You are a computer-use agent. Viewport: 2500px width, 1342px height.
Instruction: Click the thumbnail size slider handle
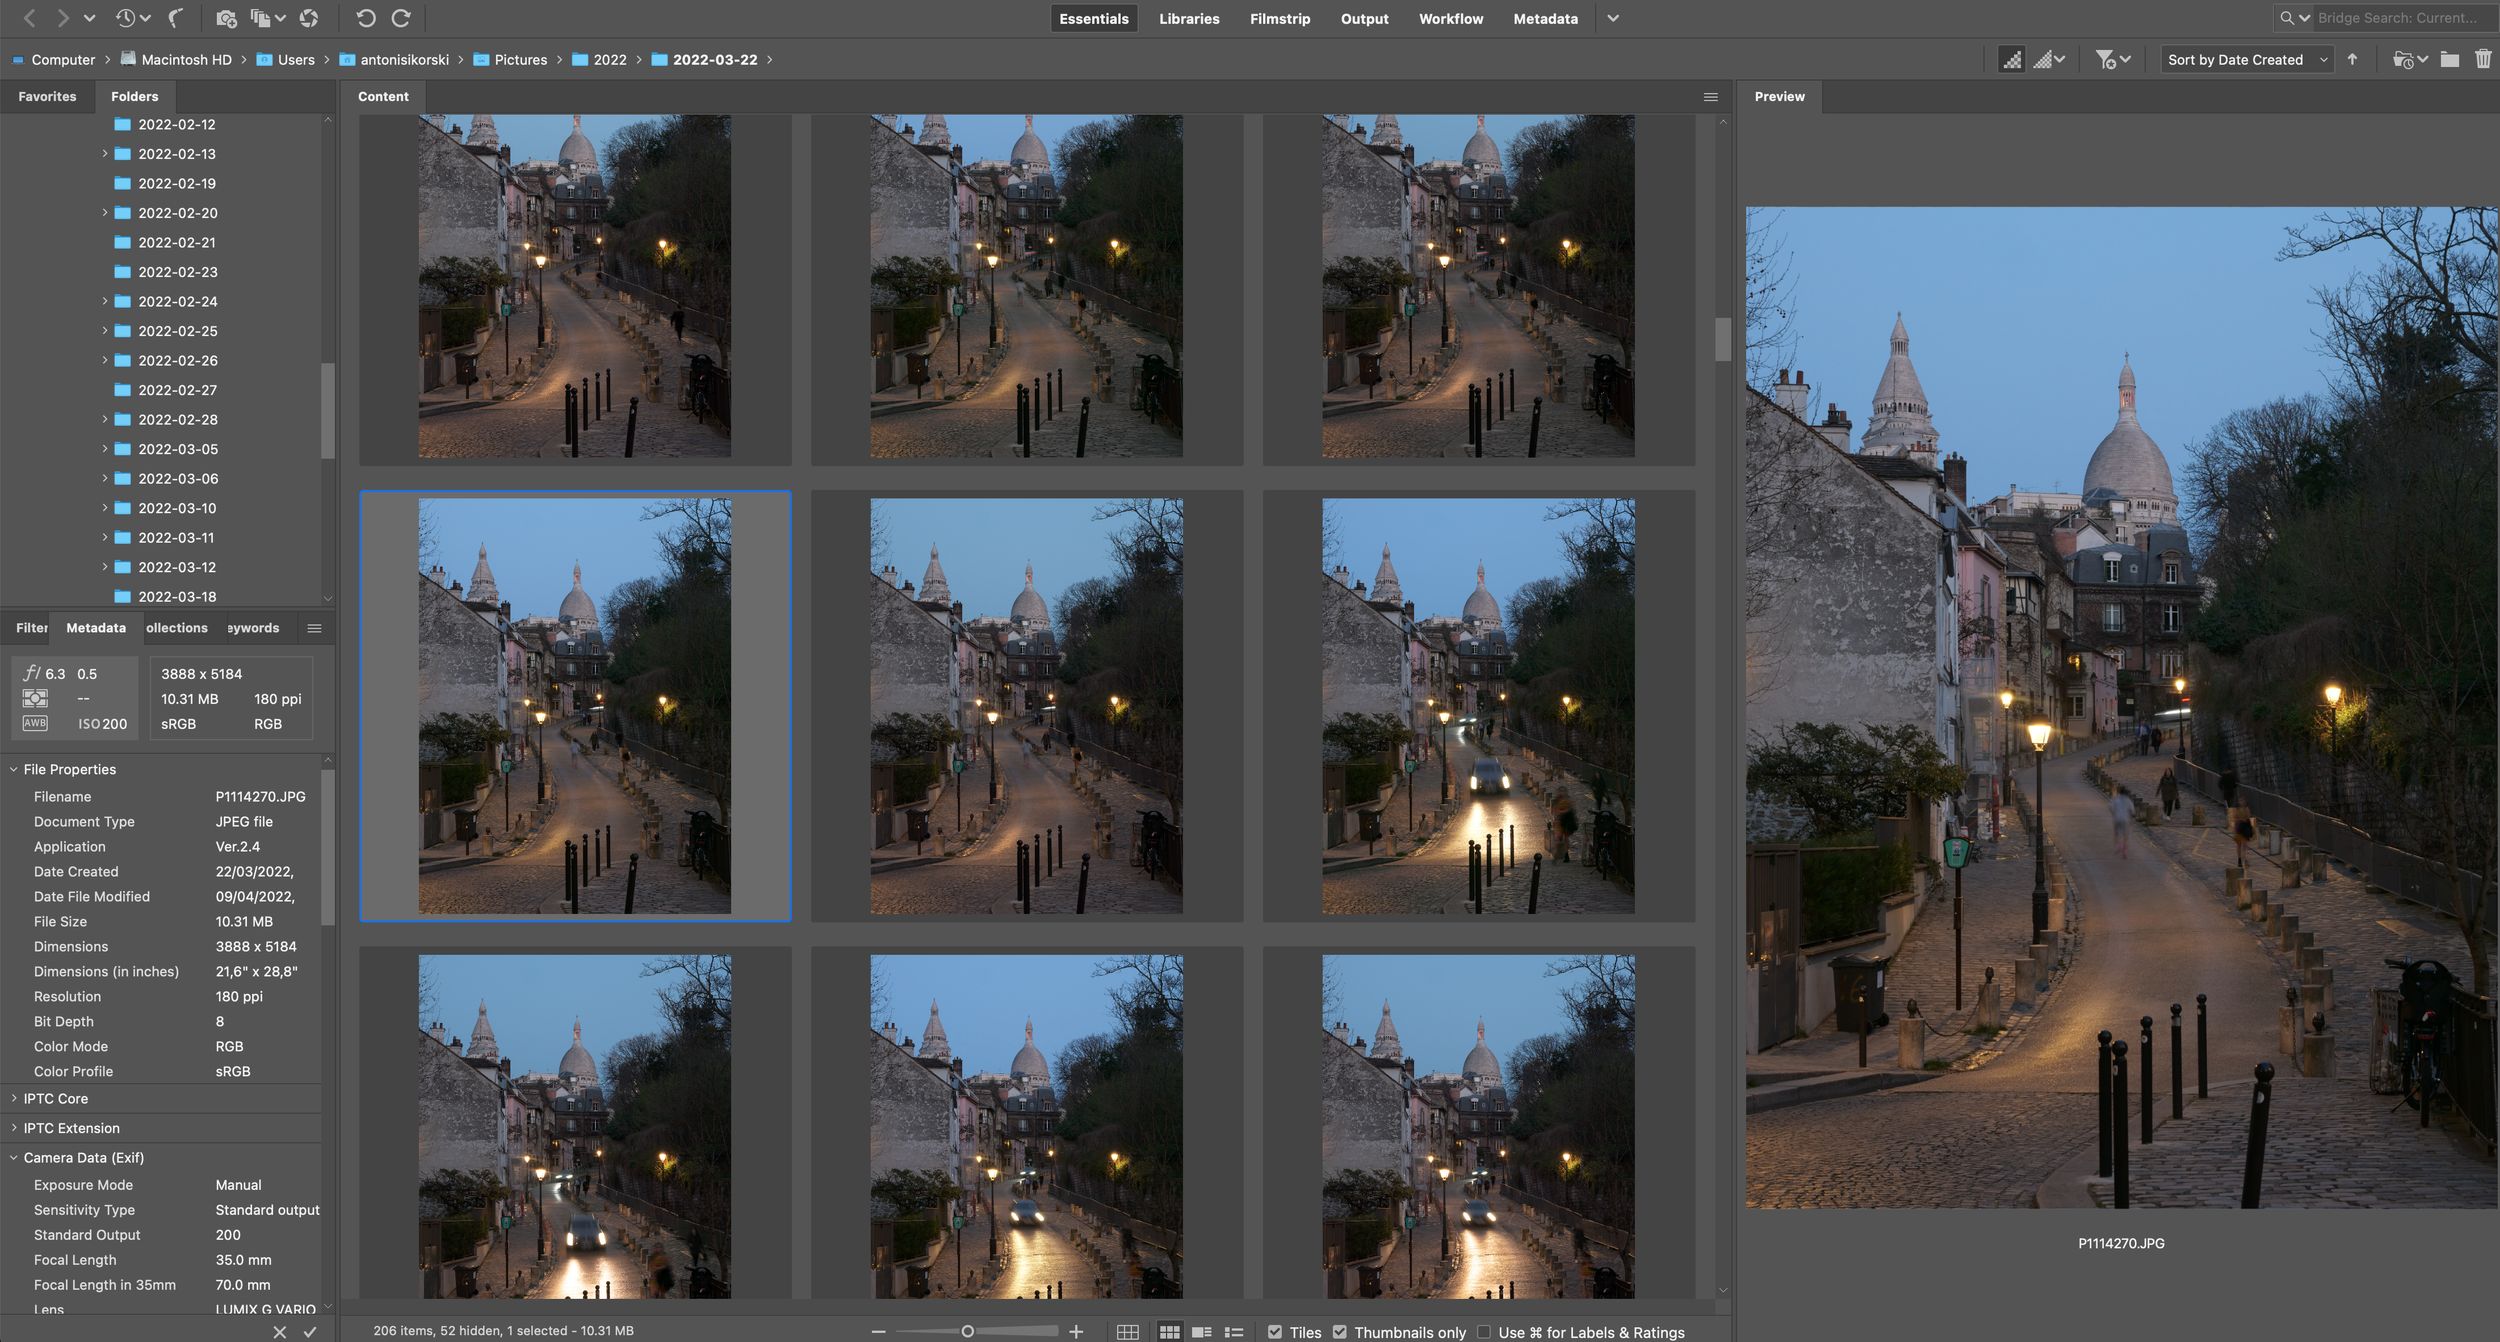[x=967, y=1331]
